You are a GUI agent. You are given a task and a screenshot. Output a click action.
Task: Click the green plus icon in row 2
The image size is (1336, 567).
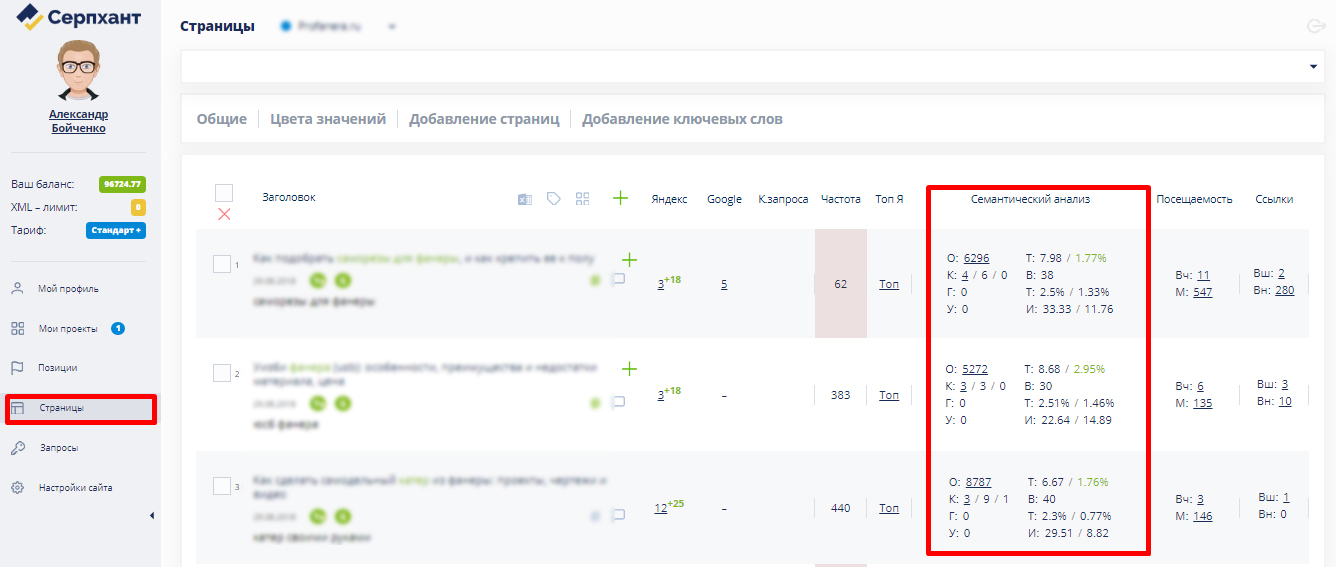pos(629,369)
